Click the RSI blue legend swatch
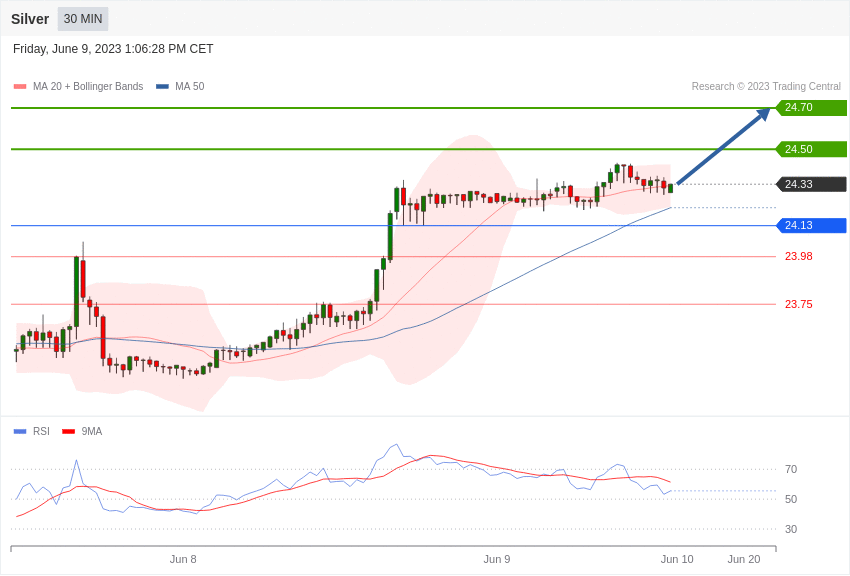The height and width of the screenshot is (576, 850). (x=20, y=432)
